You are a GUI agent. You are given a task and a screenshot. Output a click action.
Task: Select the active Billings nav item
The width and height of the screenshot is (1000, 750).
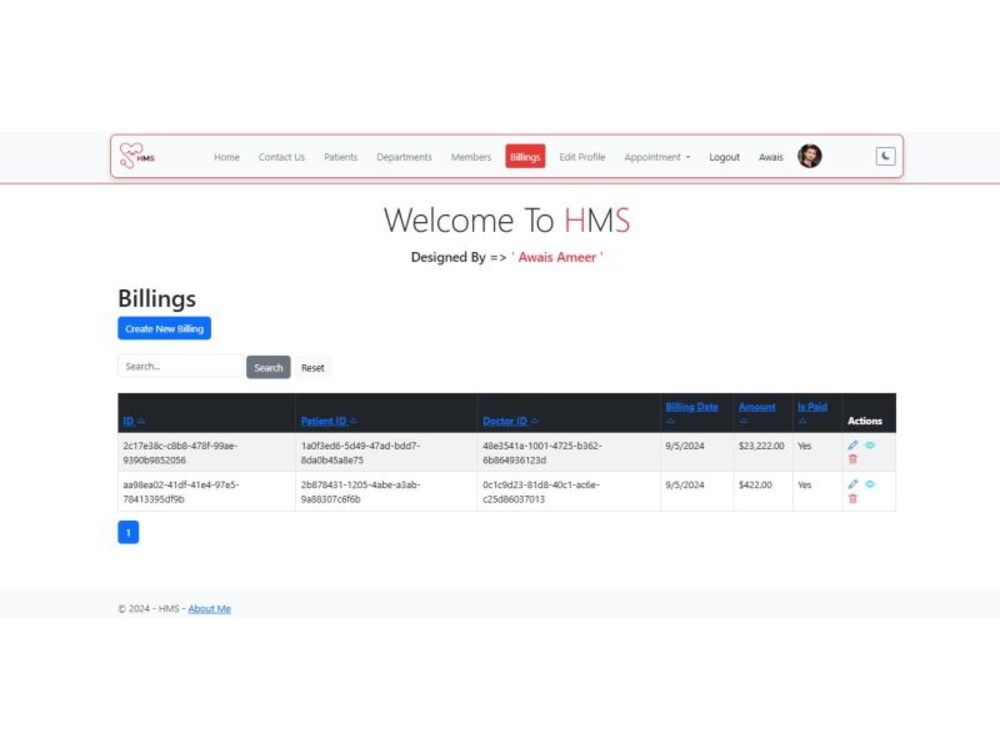pyautogui.click(x=525, y=157)
